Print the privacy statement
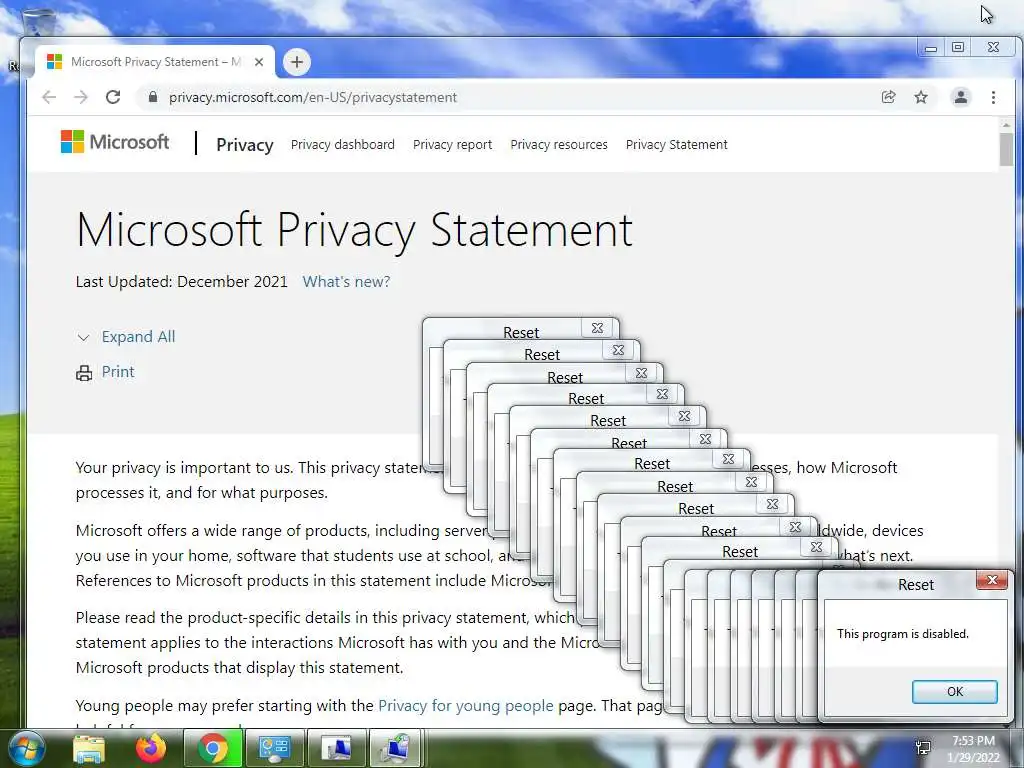Viewport: 1024px width, 768px height. (x=118, y=372)
